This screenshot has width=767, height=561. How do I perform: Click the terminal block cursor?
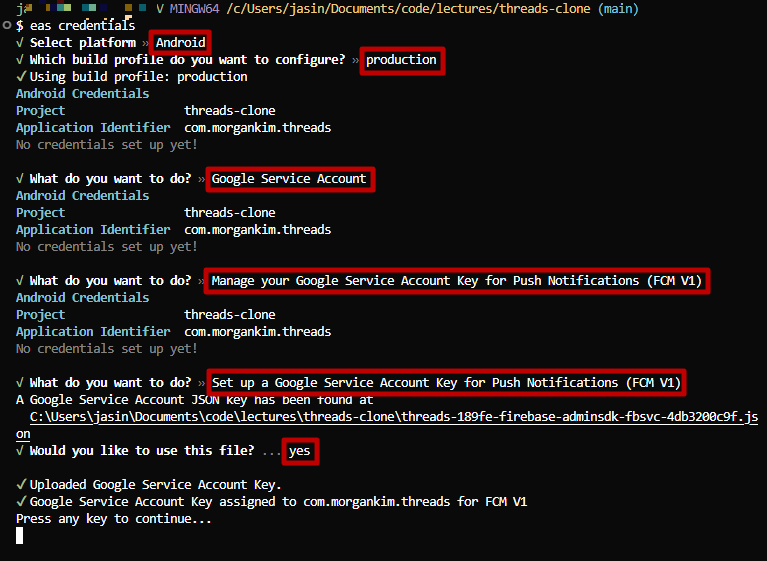tap(20, 536)
